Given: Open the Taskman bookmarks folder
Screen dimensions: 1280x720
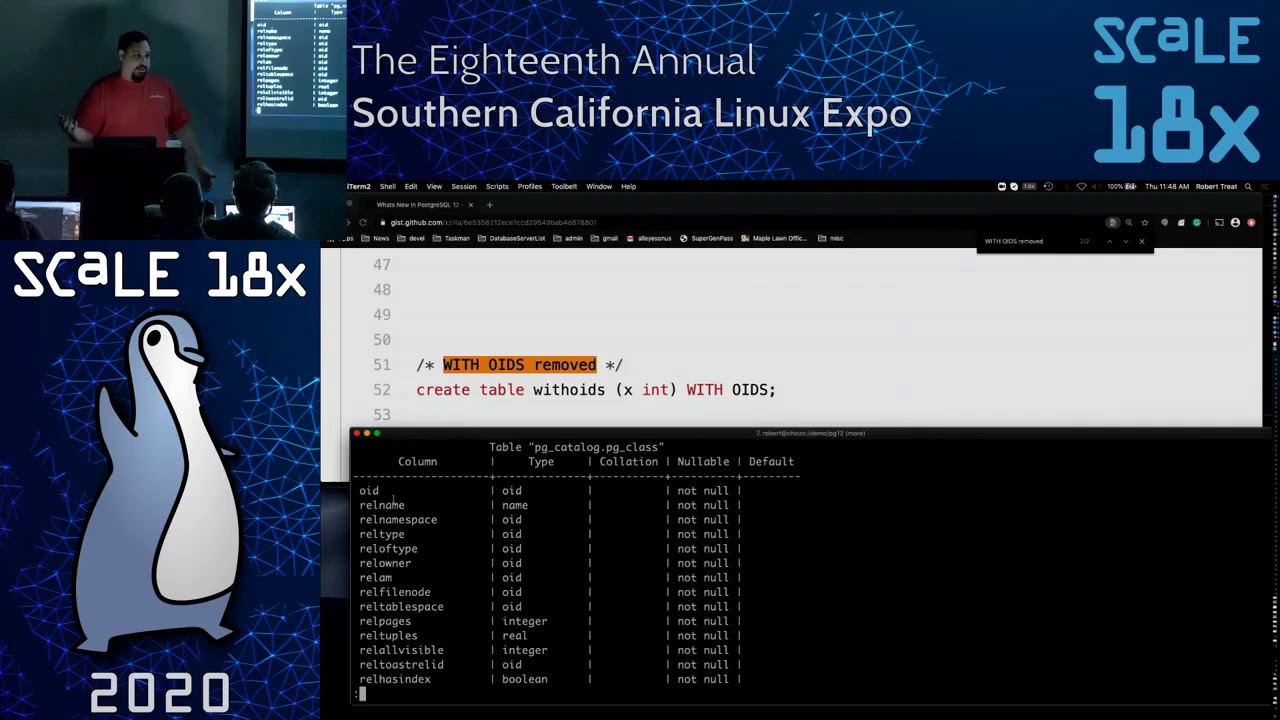Looking at the screenshot, I should pyautogui.click(x=451, y=238).
